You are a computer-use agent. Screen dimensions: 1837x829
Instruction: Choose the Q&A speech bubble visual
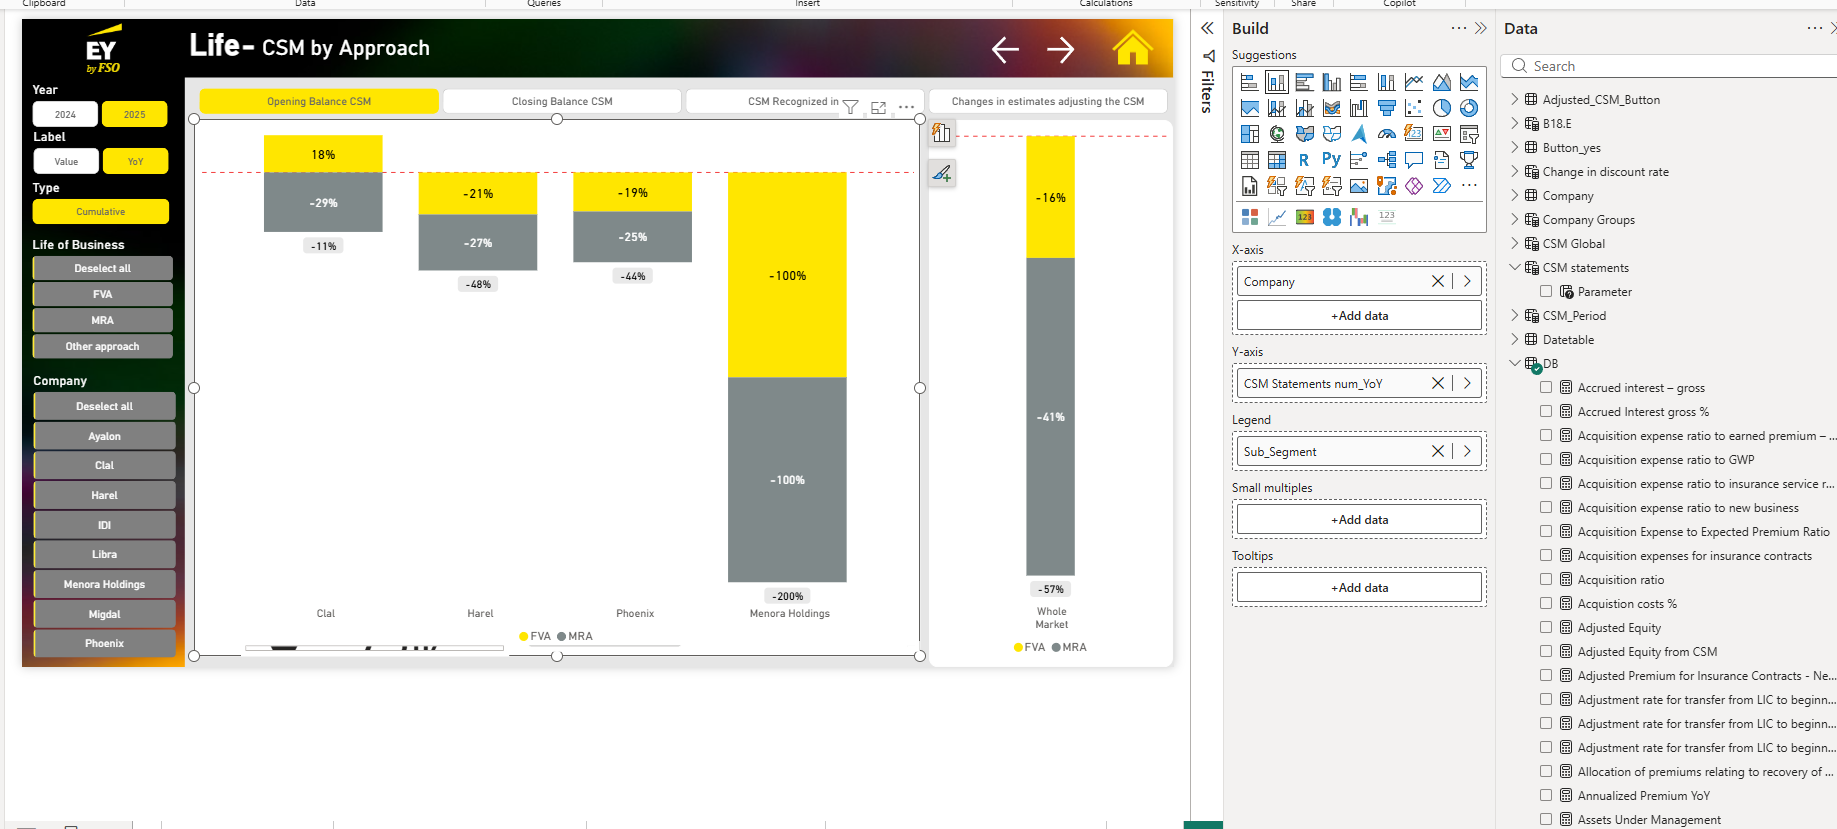[x=1413, y=160]
